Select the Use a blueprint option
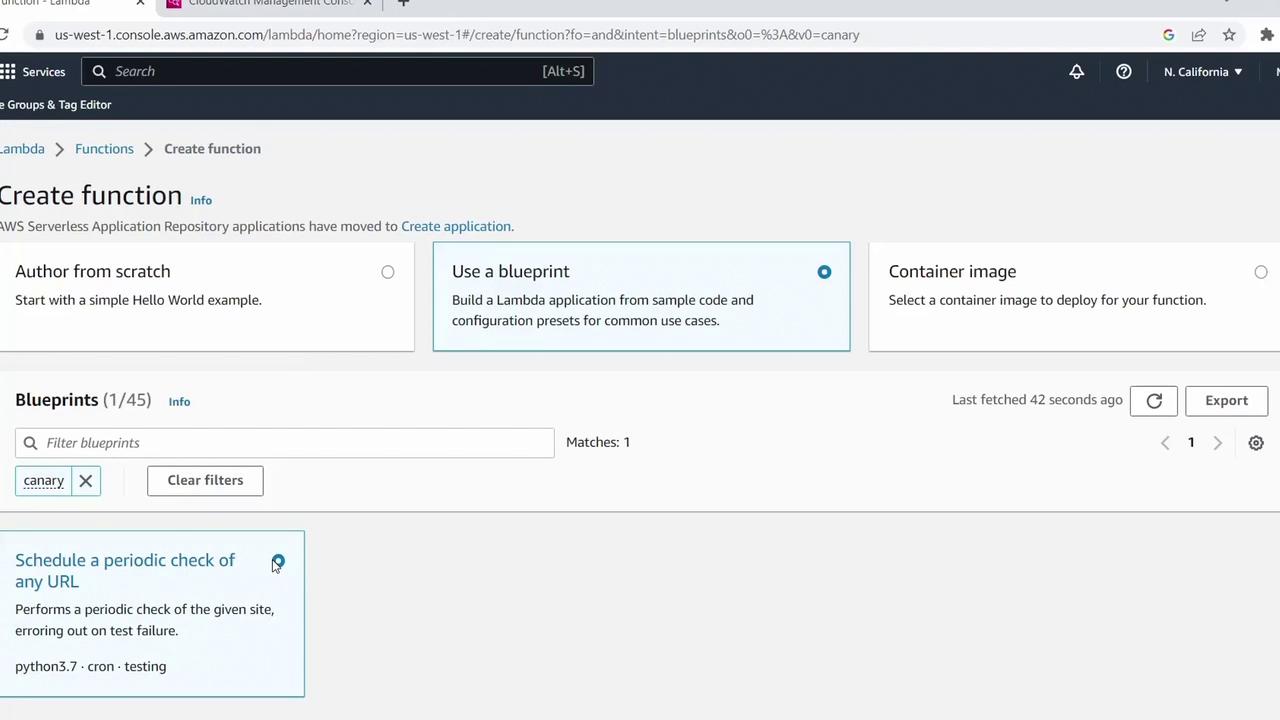The image size is (1280, 720). 824,272
